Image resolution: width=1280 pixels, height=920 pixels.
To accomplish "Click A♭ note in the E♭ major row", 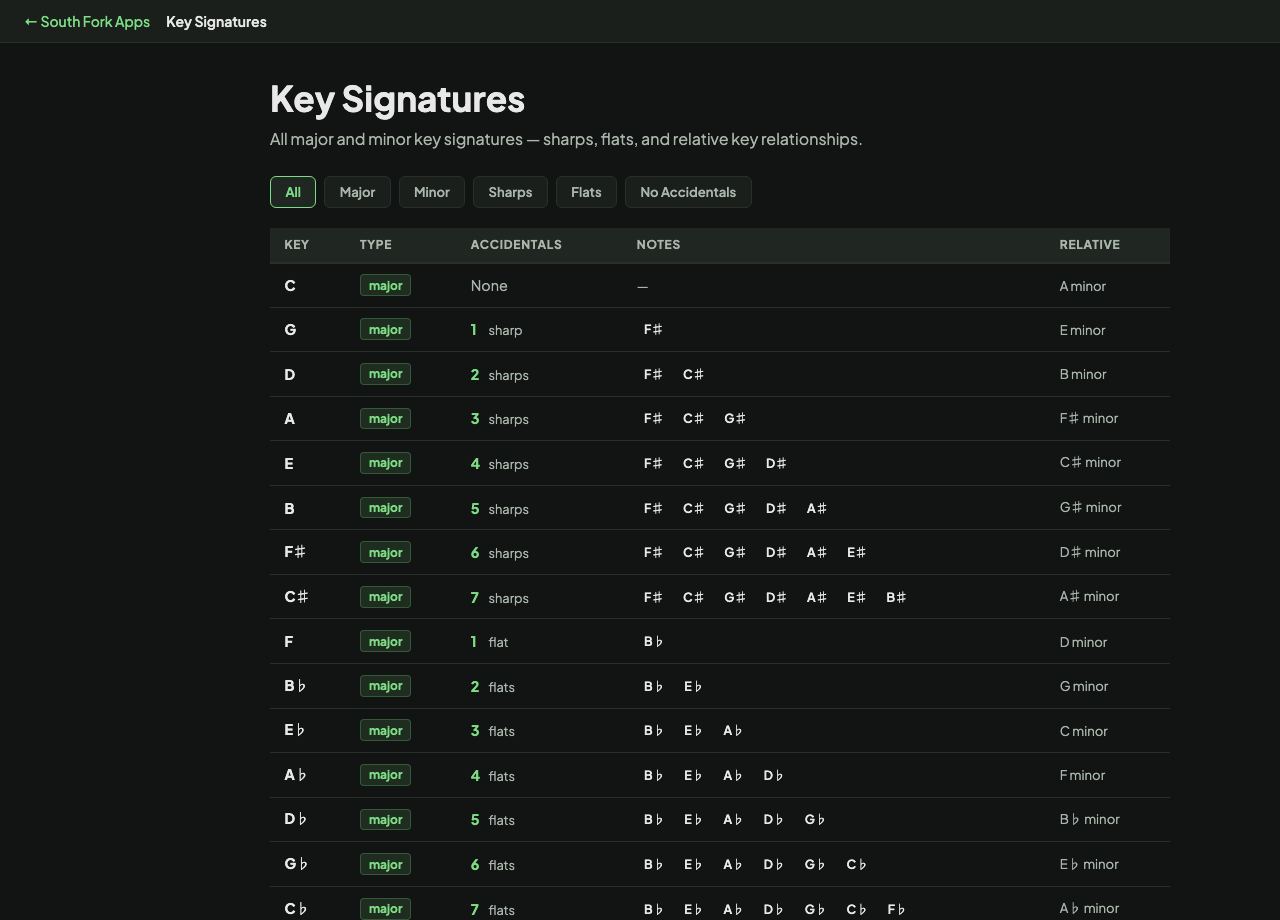I will click(x=733, y=731).
